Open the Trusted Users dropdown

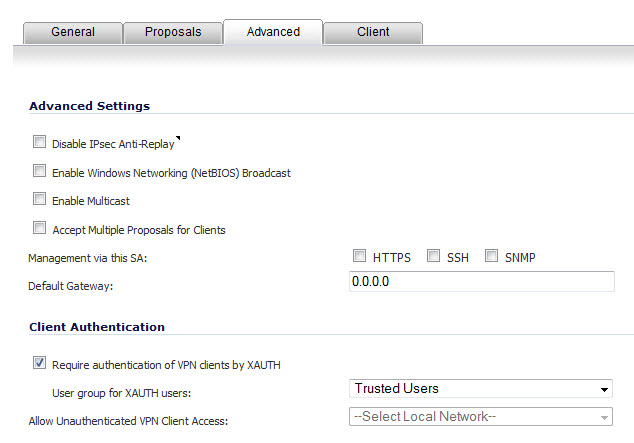(481, 389)
